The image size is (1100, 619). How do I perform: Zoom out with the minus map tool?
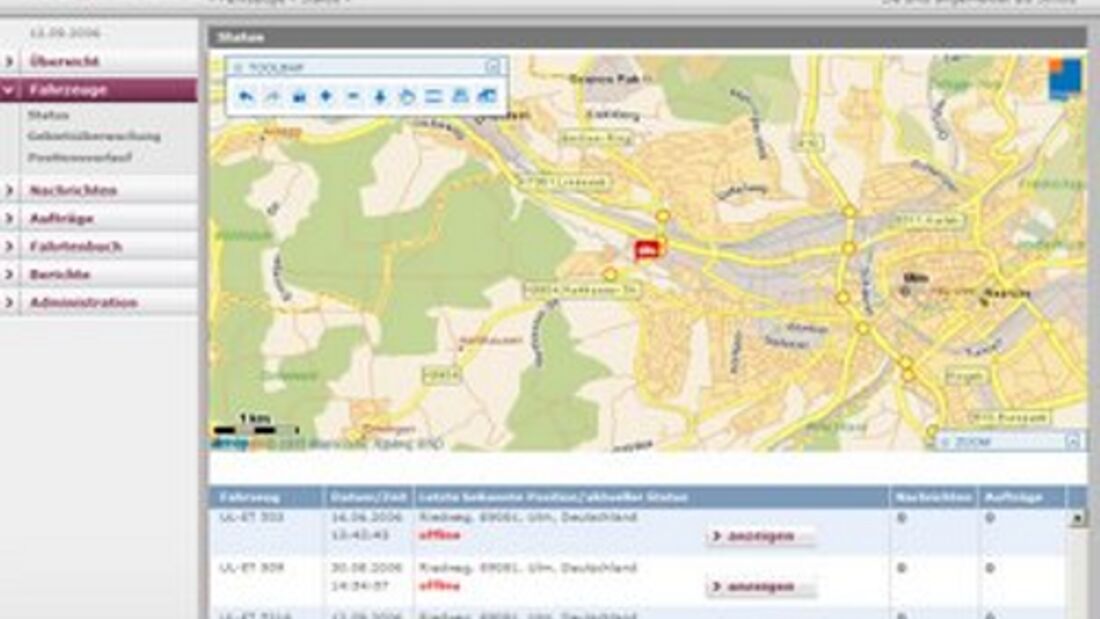click(x=353, y=97)
